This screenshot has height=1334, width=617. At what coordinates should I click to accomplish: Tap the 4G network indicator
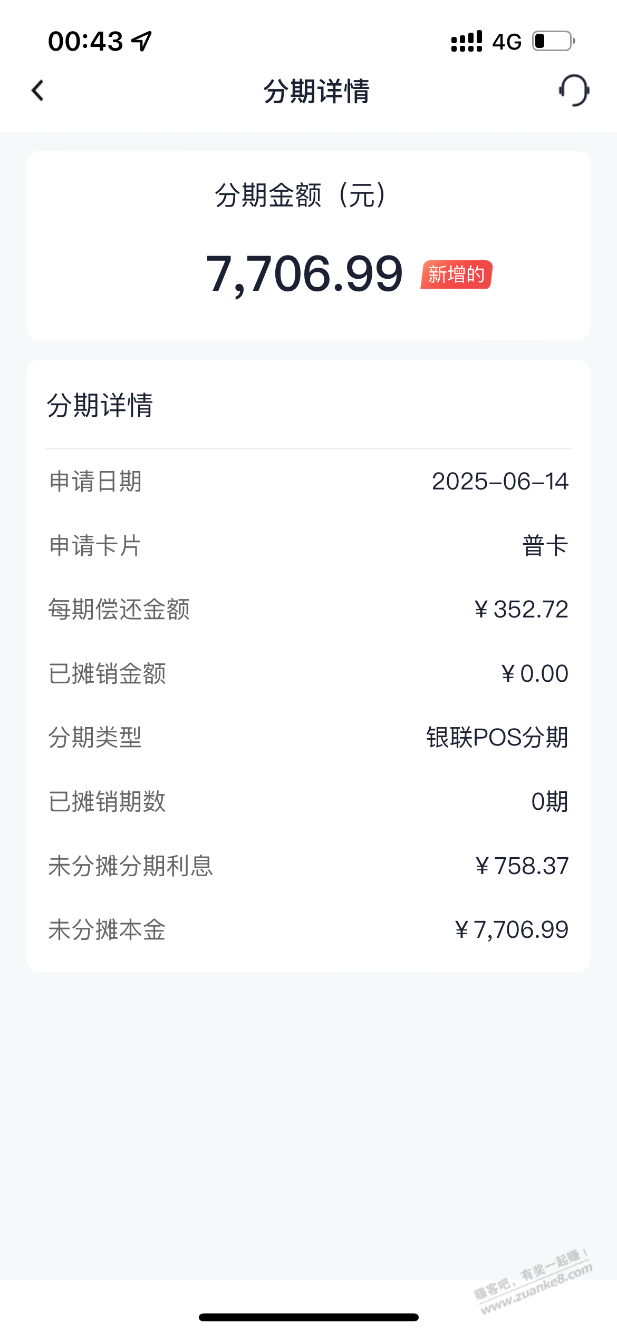tap(507, 42)
